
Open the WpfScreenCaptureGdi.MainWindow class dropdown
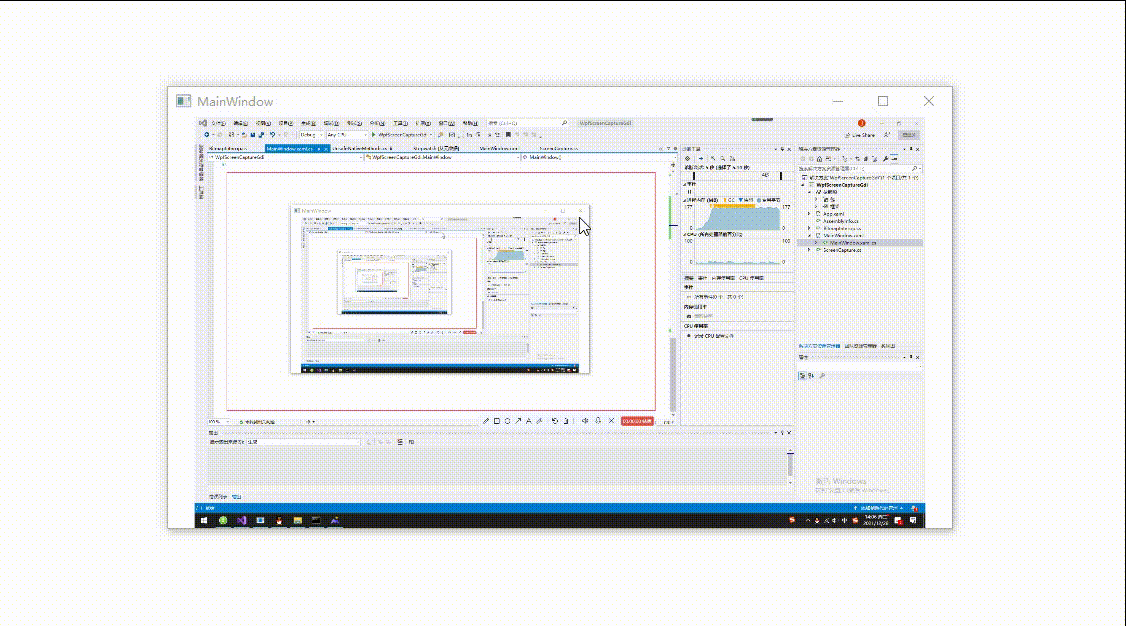441,157
